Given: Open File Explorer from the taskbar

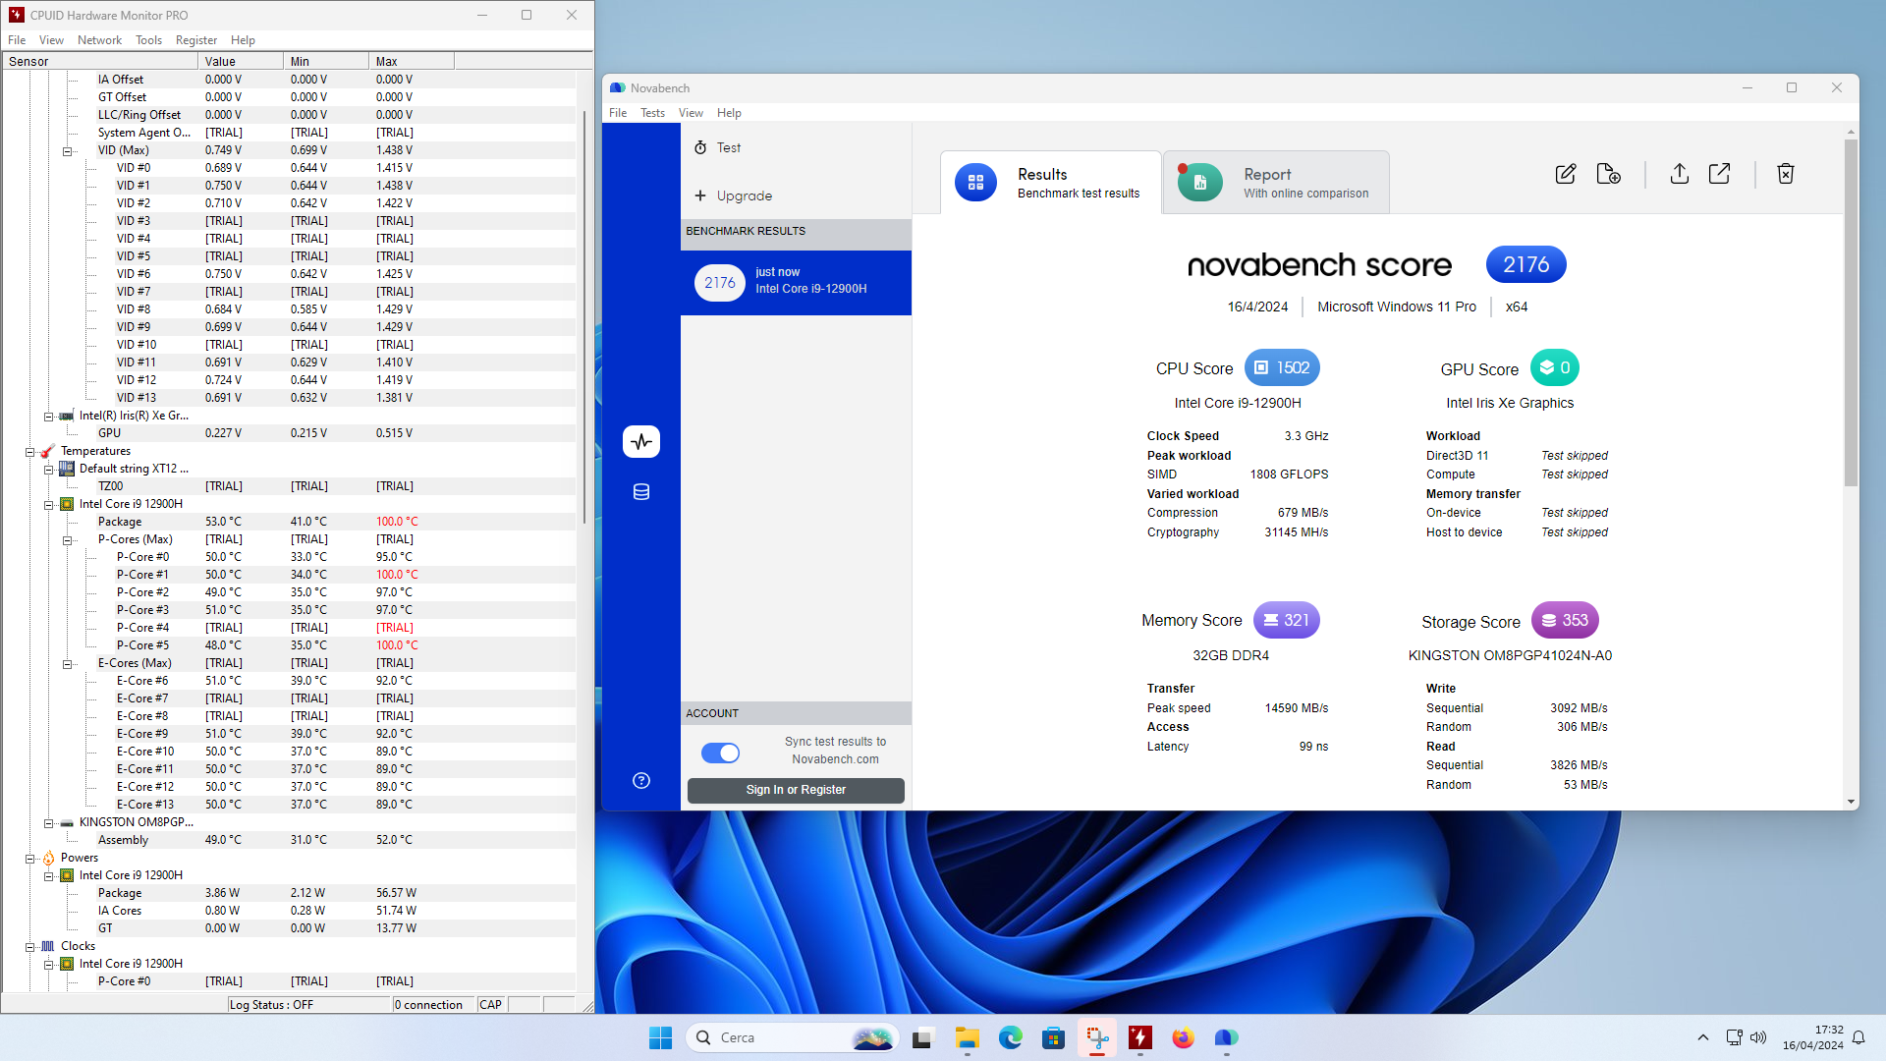Looking at the screenshot, I should click(x=966, y=1038).
